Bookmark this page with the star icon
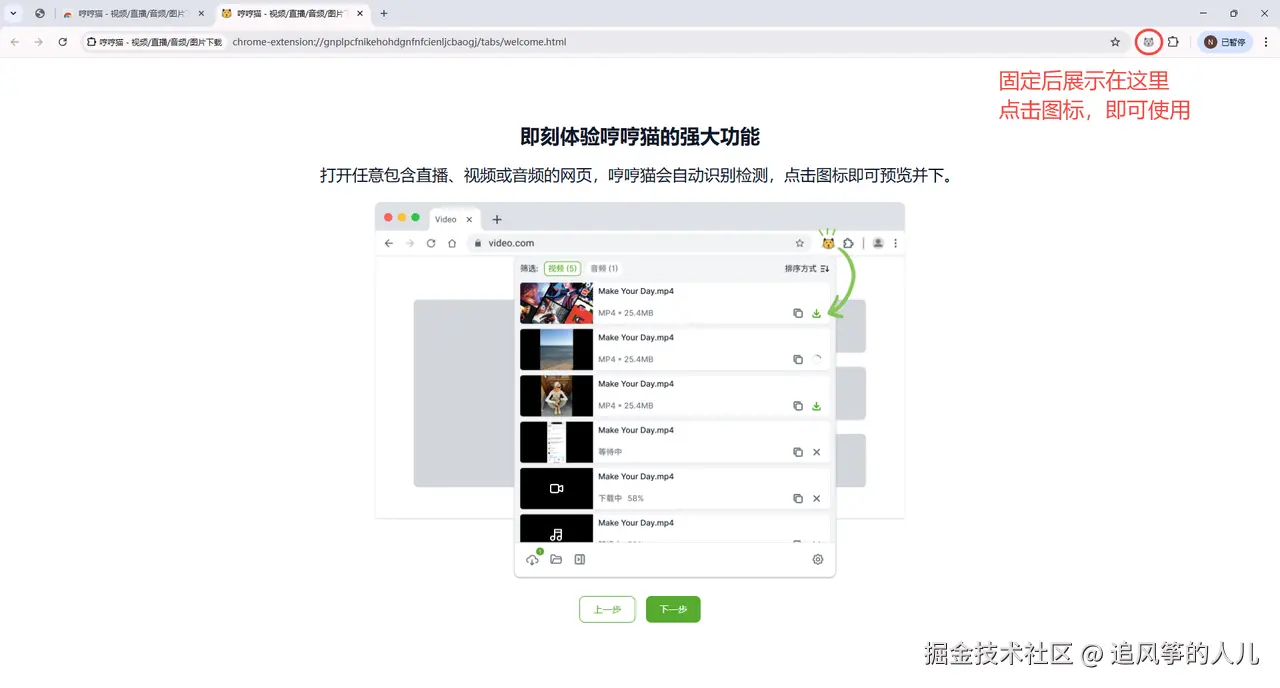1280x688 pixels. pyautogui.click(x=1115, y=42)
